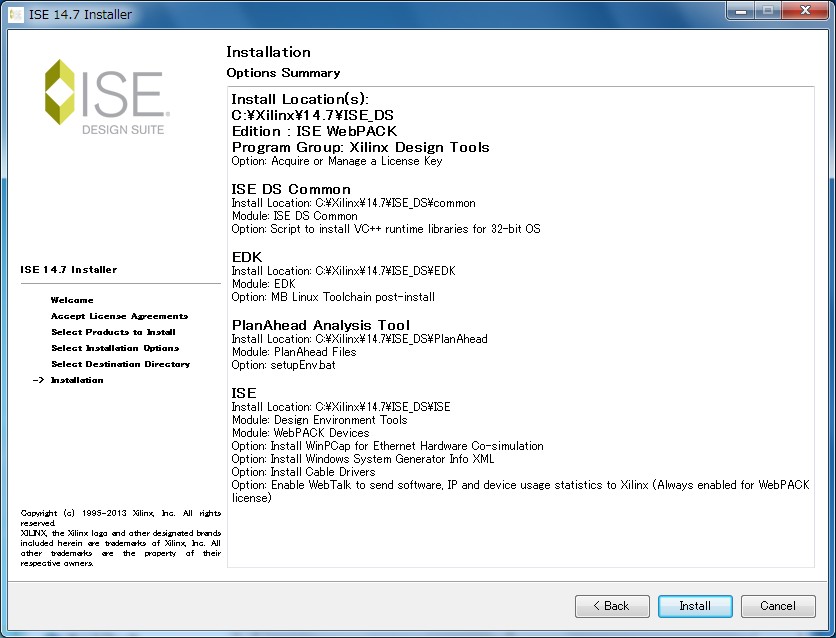Close the ISE 14.7 Installer window
This screenshot has width=836, height=638.
click(x=806, y=11)
